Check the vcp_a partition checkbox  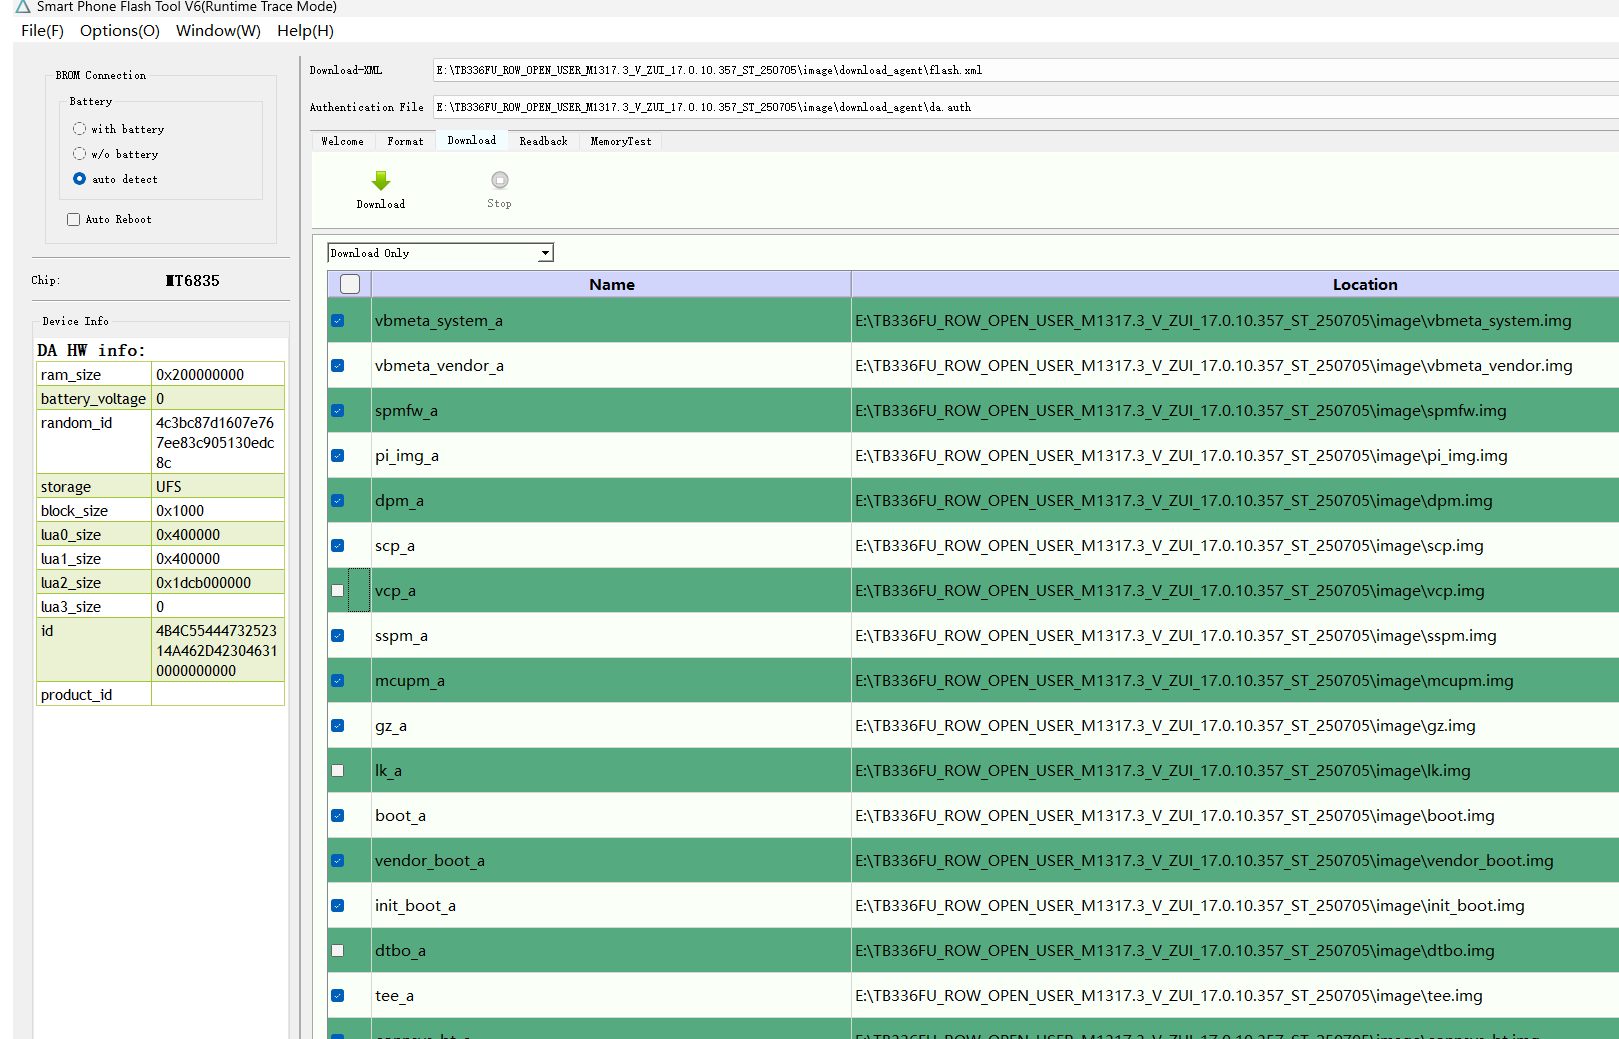click(338, 591)
